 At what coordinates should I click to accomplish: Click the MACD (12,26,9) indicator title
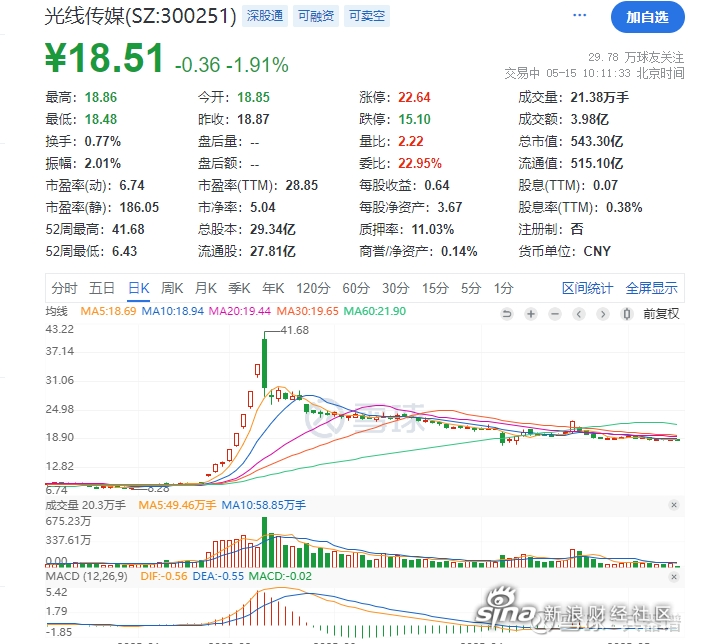click(x=86, y=576)
